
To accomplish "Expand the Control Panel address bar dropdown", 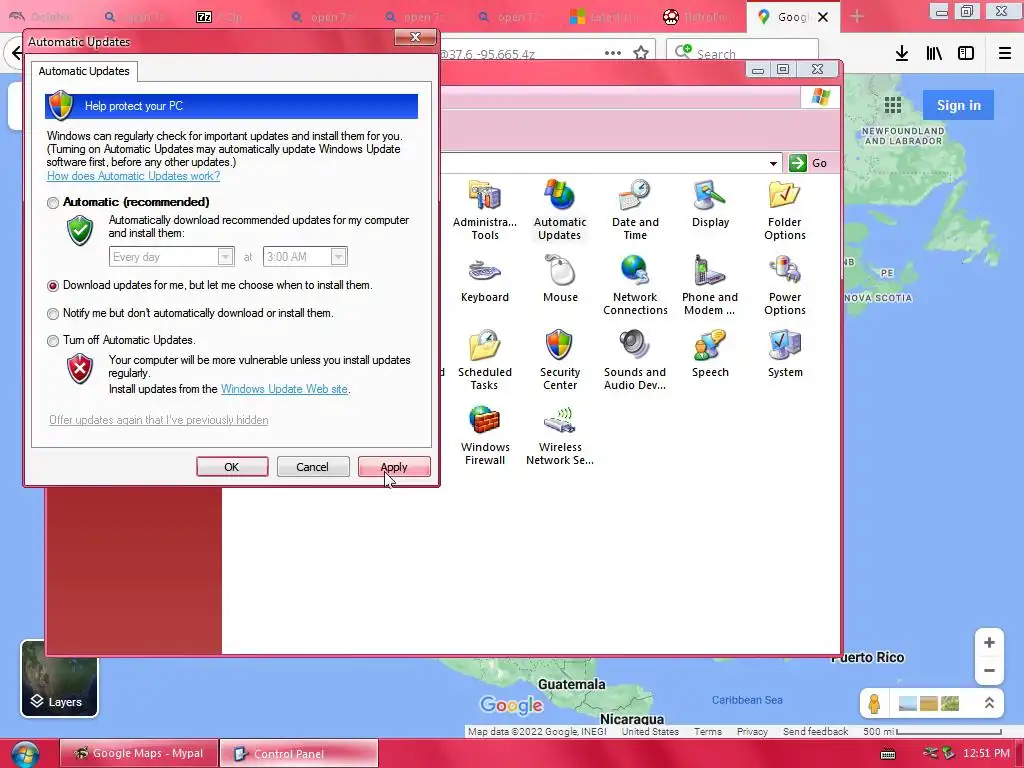I will pos(773,163).
